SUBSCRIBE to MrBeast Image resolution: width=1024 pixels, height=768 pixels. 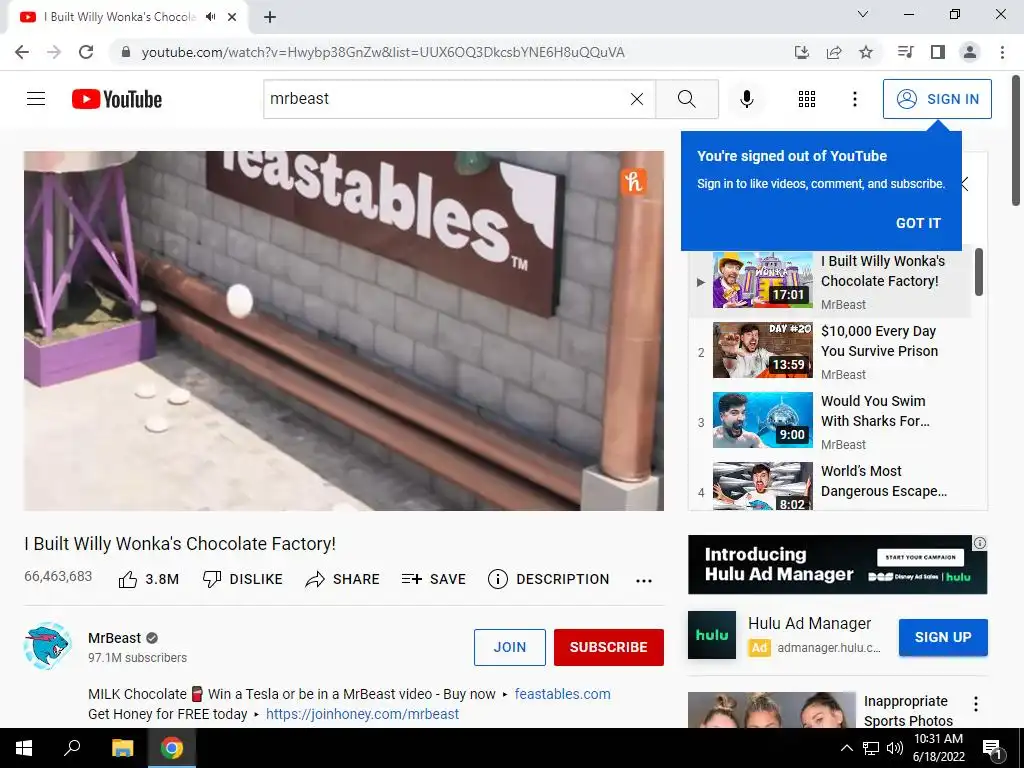[x=608, y=647]
